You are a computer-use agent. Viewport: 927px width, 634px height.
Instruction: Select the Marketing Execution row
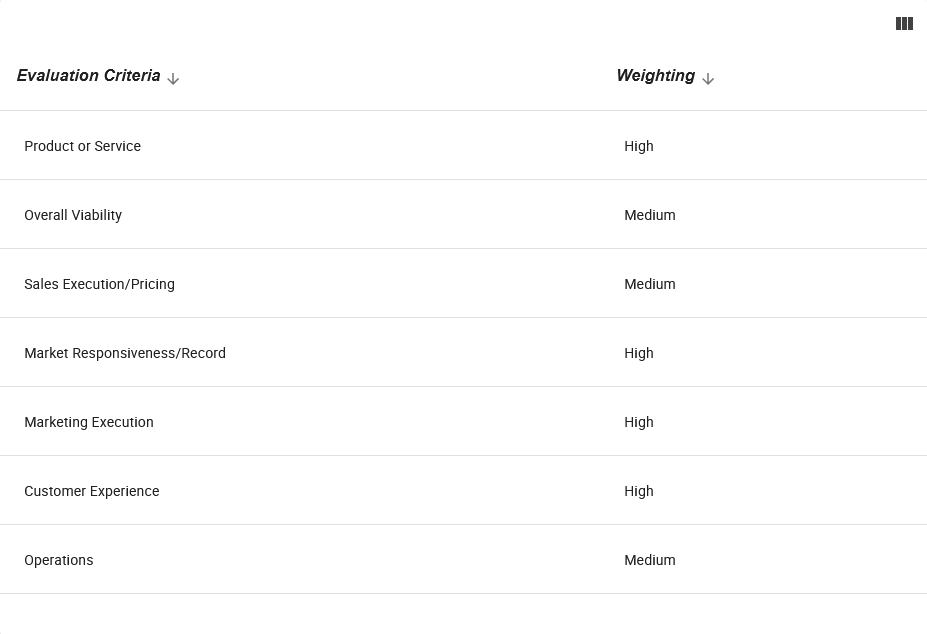click(x=464, y=422)
